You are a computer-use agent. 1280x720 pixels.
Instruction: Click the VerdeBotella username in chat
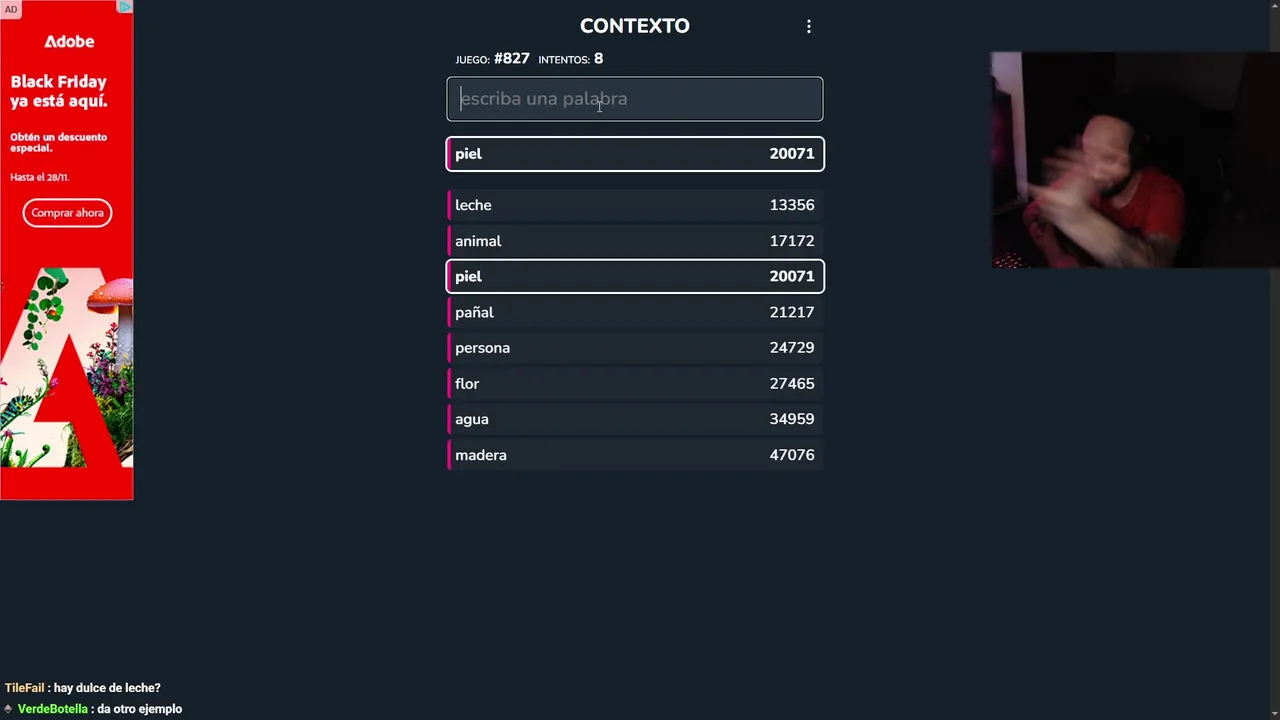click(x=53, y=709)
